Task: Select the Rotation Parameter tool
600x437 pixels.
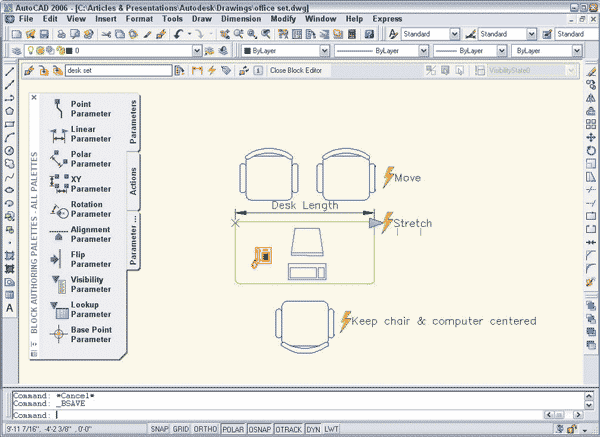Action: pyautogui.click(x=80, y=209)
